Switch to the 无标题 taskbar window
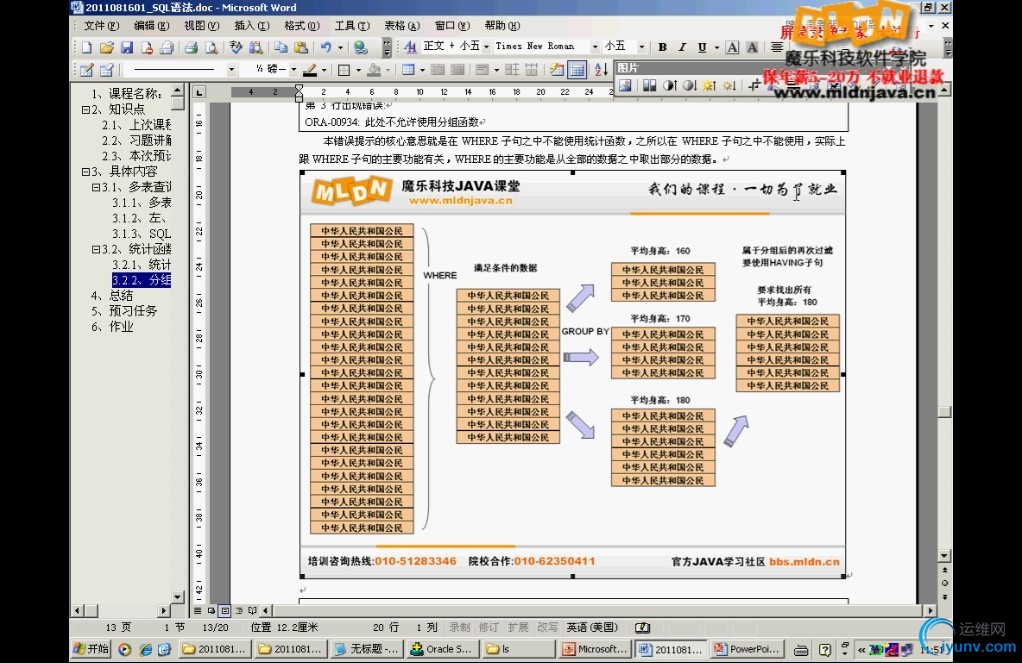The width and height of the screenshot is (1022, 663). coord(366,649)
